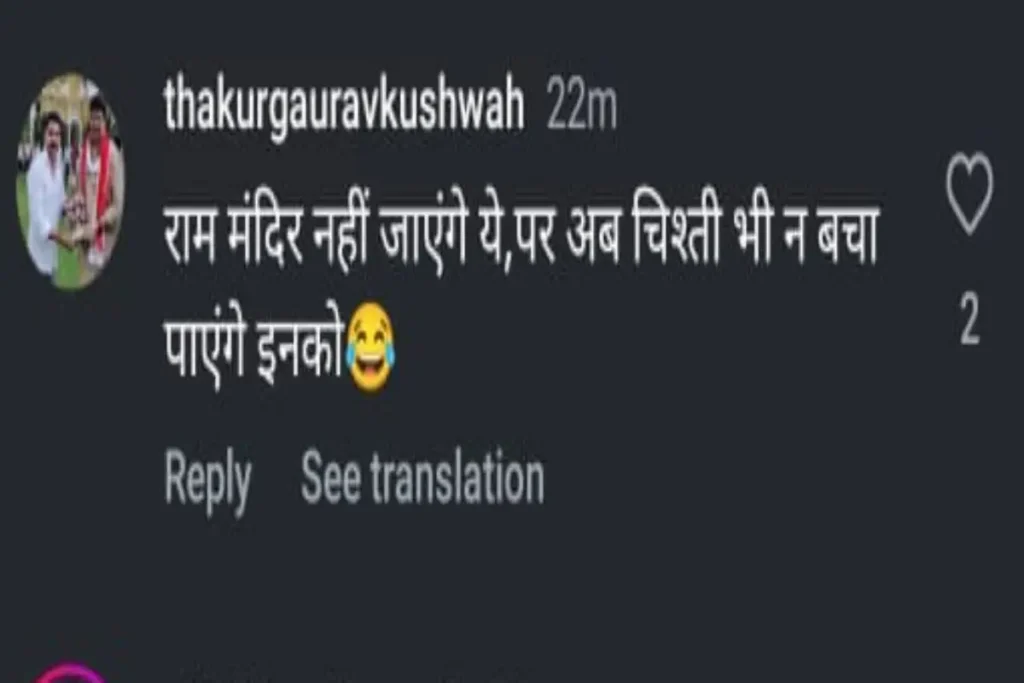This screenshot has height=683, width=1024.
Task: Click the laughing tears emoji in comment
Action: tap(370, 347)
